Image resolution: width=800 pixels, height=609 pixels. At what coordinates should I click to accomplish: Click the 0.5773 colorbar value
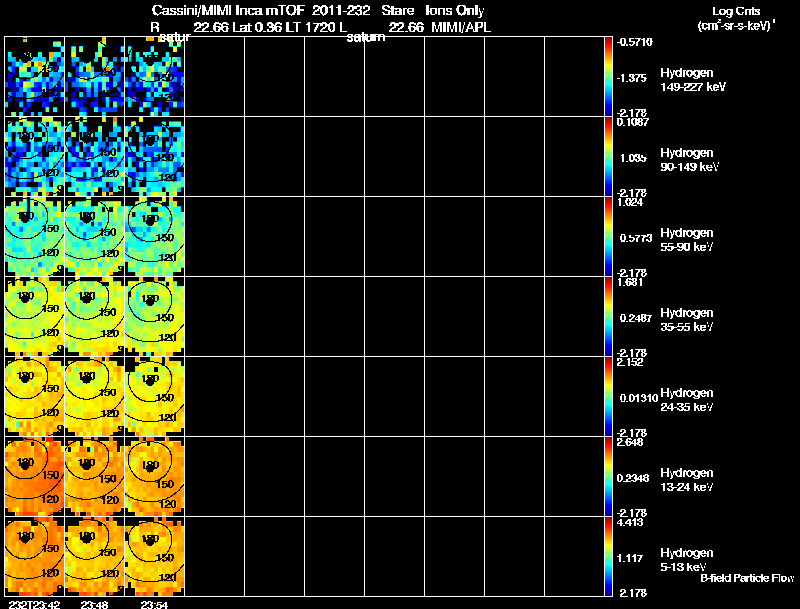coord(636,238)
